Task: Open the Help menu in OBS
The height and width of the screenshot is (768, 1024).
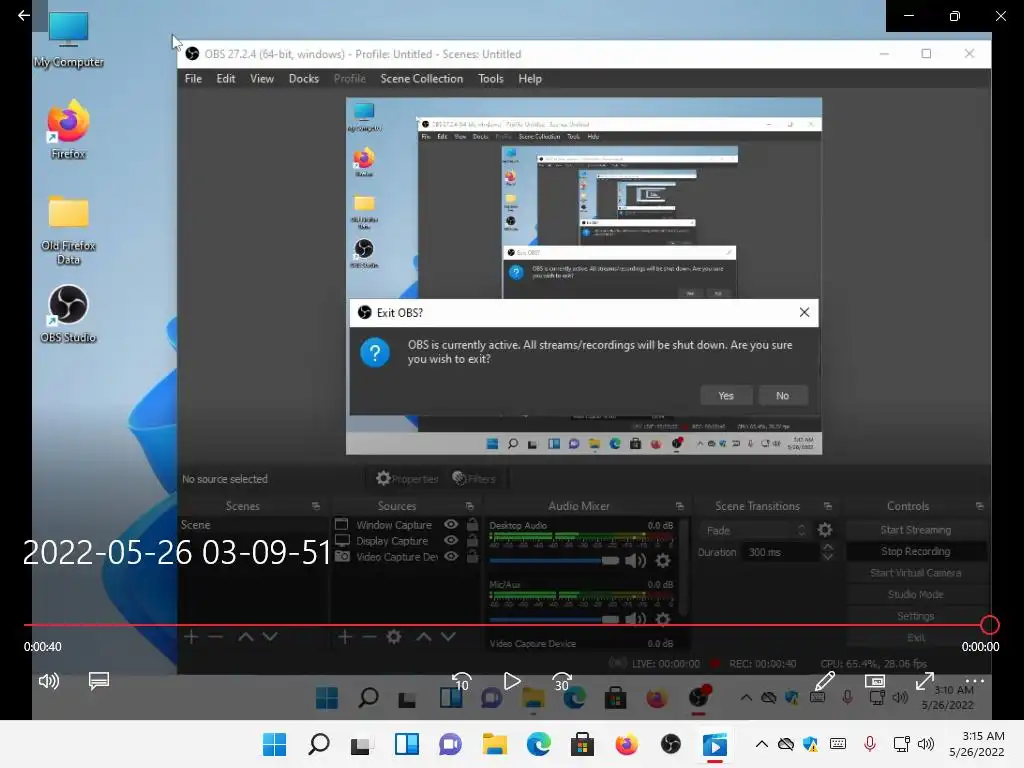Action: coord(530,78)
